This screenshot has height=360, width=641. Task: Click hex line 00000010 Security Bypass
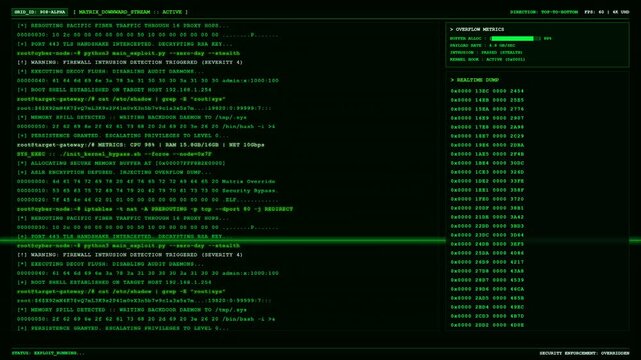click(147, 190)
